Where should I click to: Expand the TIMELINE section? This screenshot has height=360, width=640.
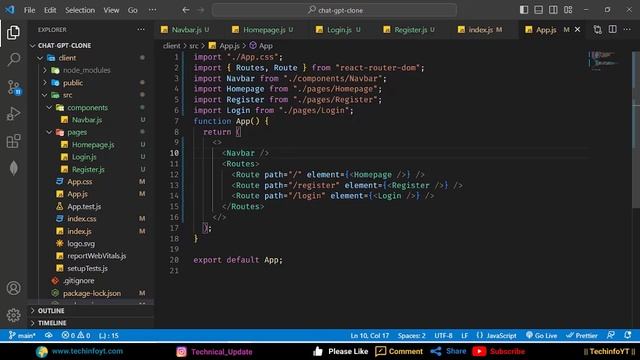click(x=52, y=323)
